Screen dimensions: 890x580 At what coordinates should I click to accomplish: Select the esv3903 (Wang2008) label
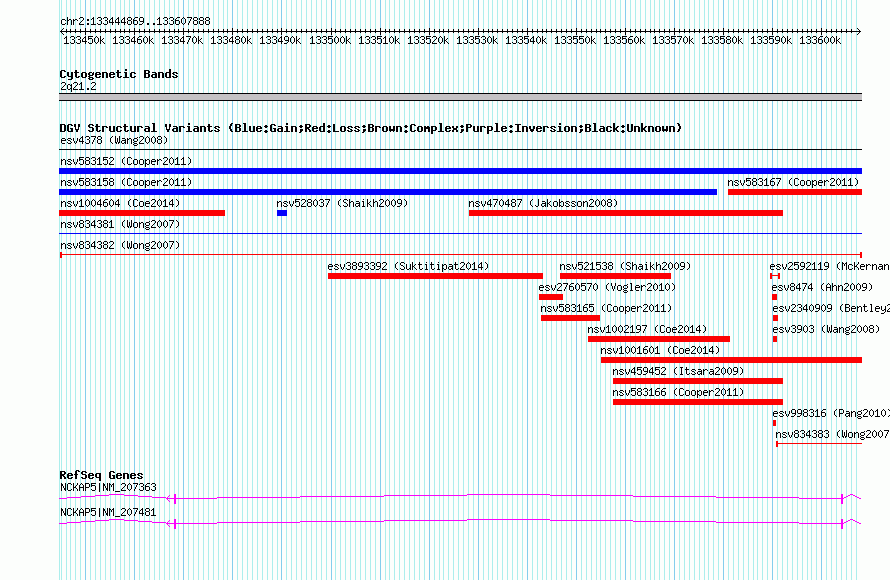(x=826, y=329)
